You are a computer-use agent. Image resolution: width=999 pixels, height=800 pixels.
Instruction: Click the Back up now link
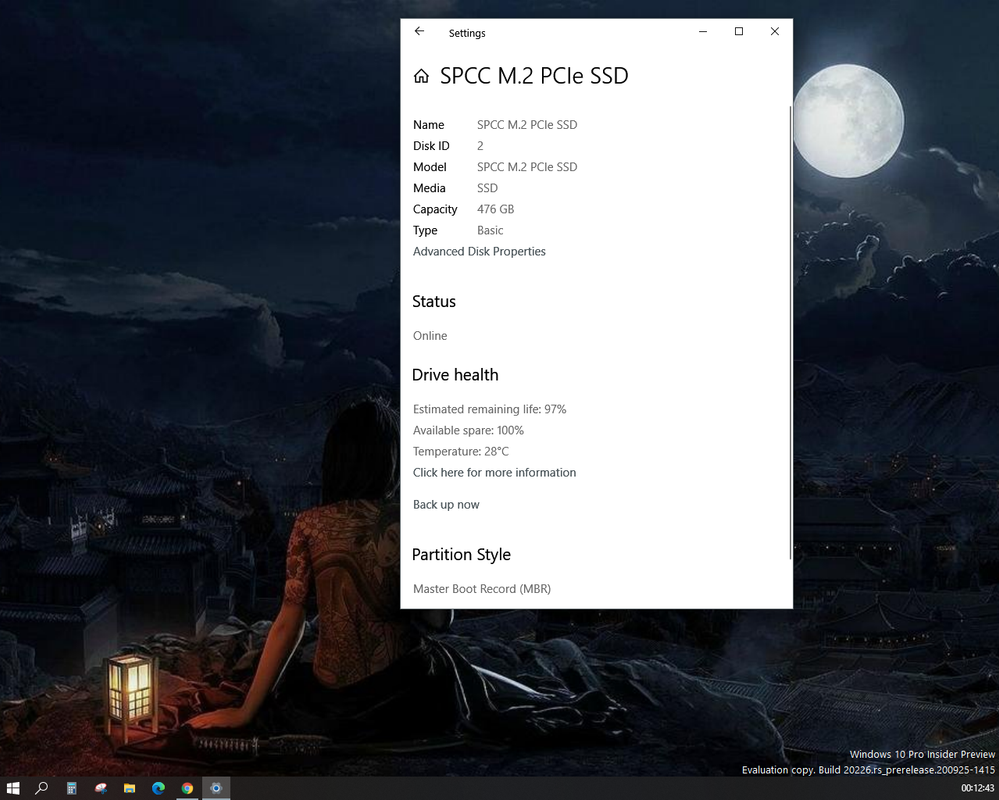(x=446, y=504)
